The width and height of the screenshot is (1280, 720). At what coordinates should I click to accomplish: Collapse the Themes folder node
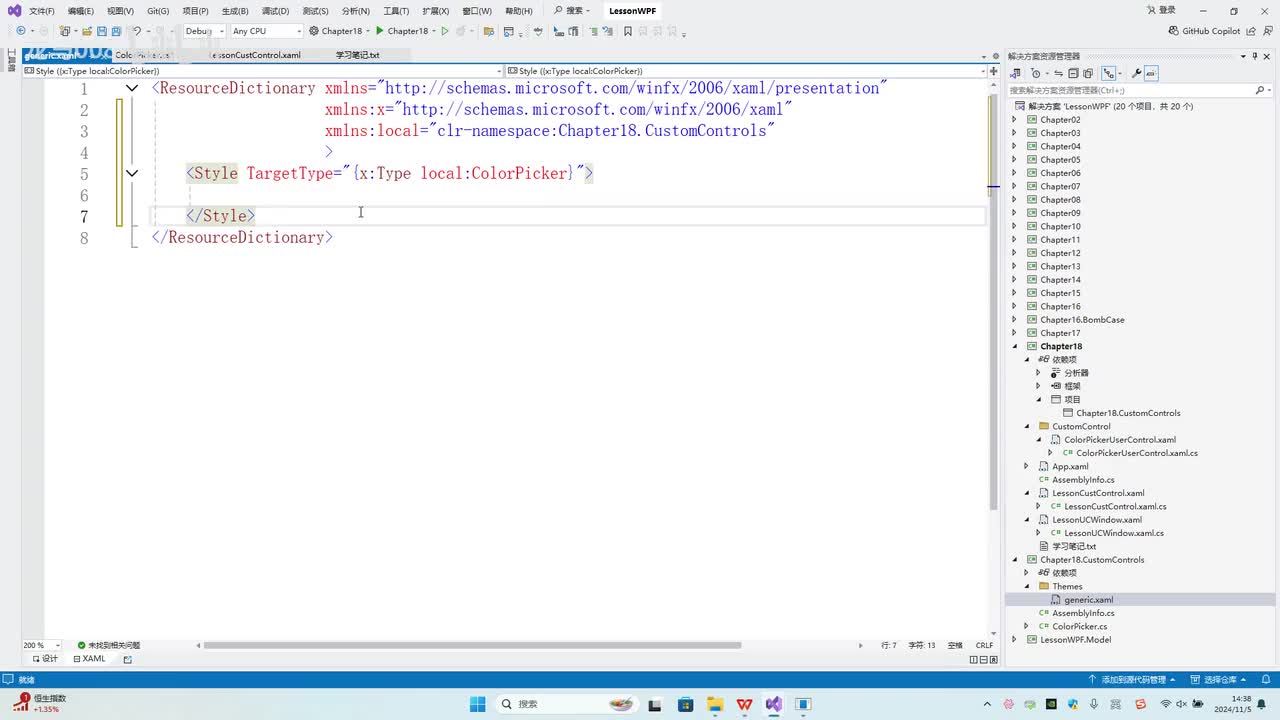1026,586
